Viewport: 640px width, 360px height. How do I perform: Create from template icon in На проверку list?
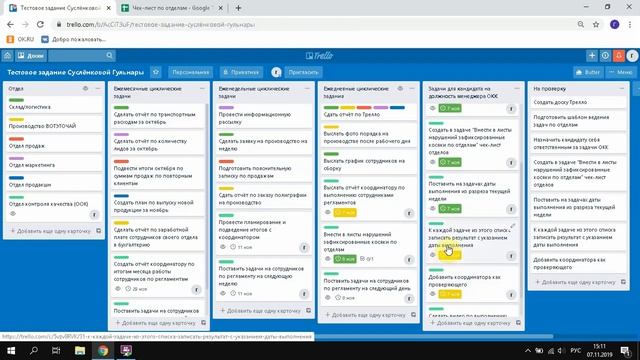point(623,282)
